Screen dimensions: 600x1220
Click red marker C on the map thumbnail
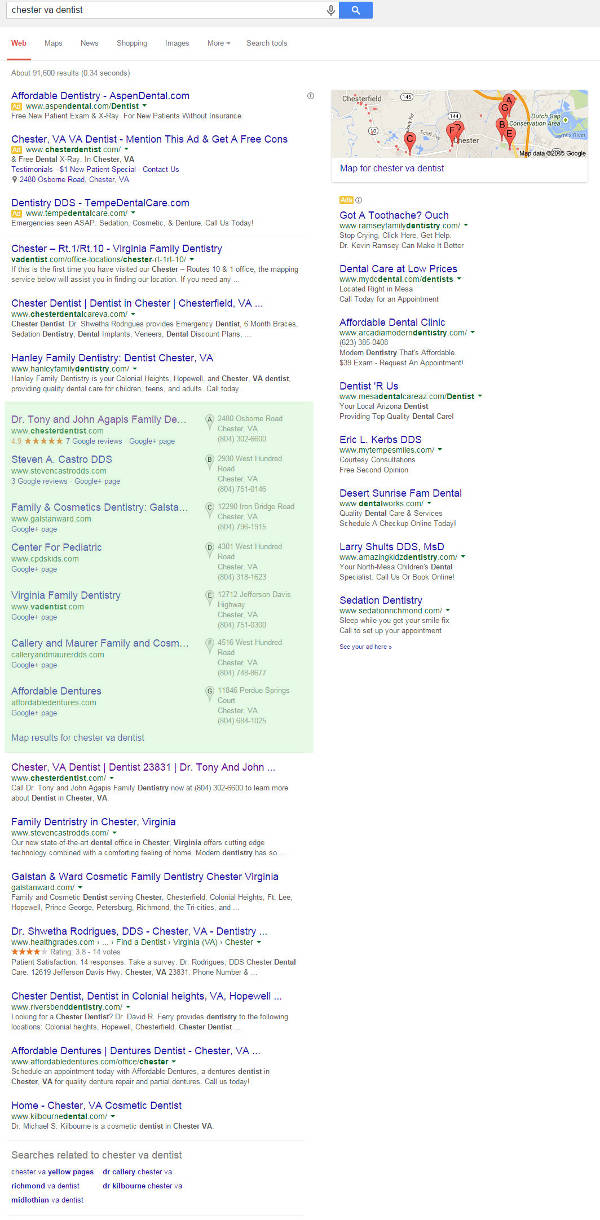point(410,143)
